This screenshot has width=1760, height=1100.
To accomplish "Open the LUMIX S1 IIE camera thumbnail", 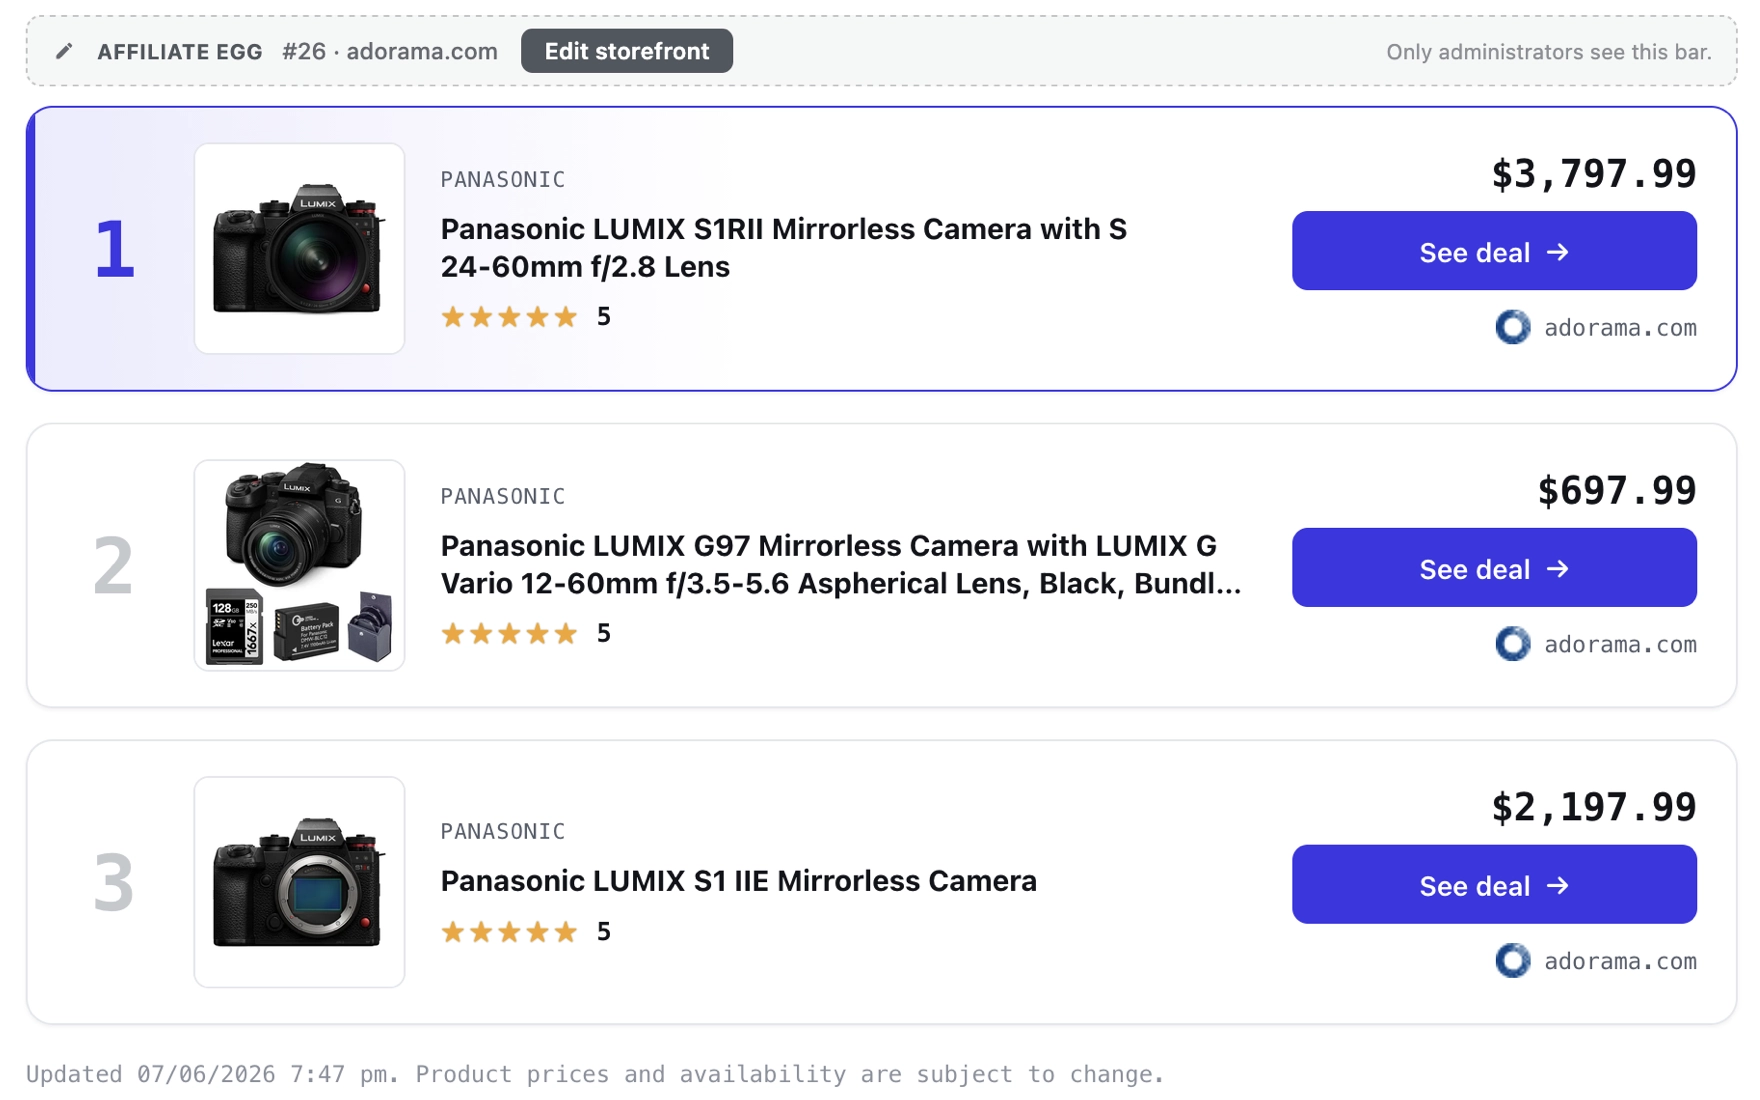I will click(299, 882).
